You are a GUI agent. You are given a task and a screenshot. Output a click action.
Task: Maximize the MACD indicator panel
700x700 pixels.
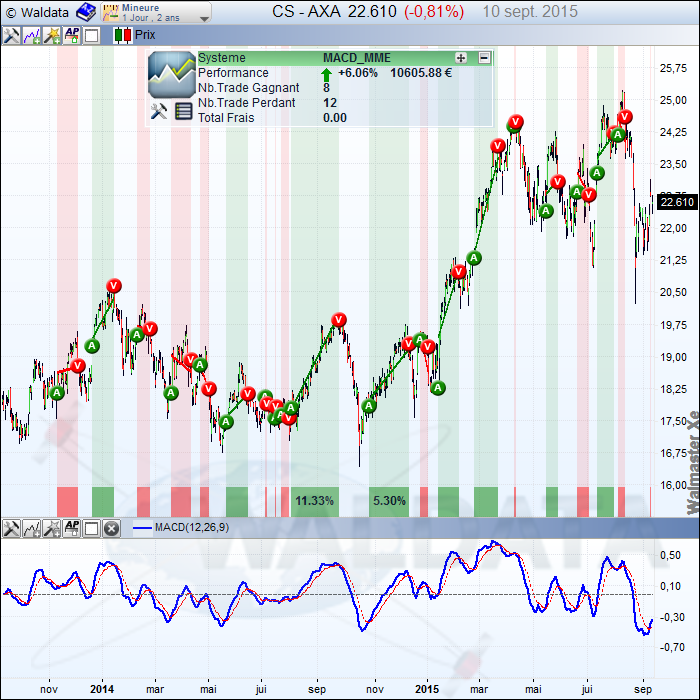point(92,529)
